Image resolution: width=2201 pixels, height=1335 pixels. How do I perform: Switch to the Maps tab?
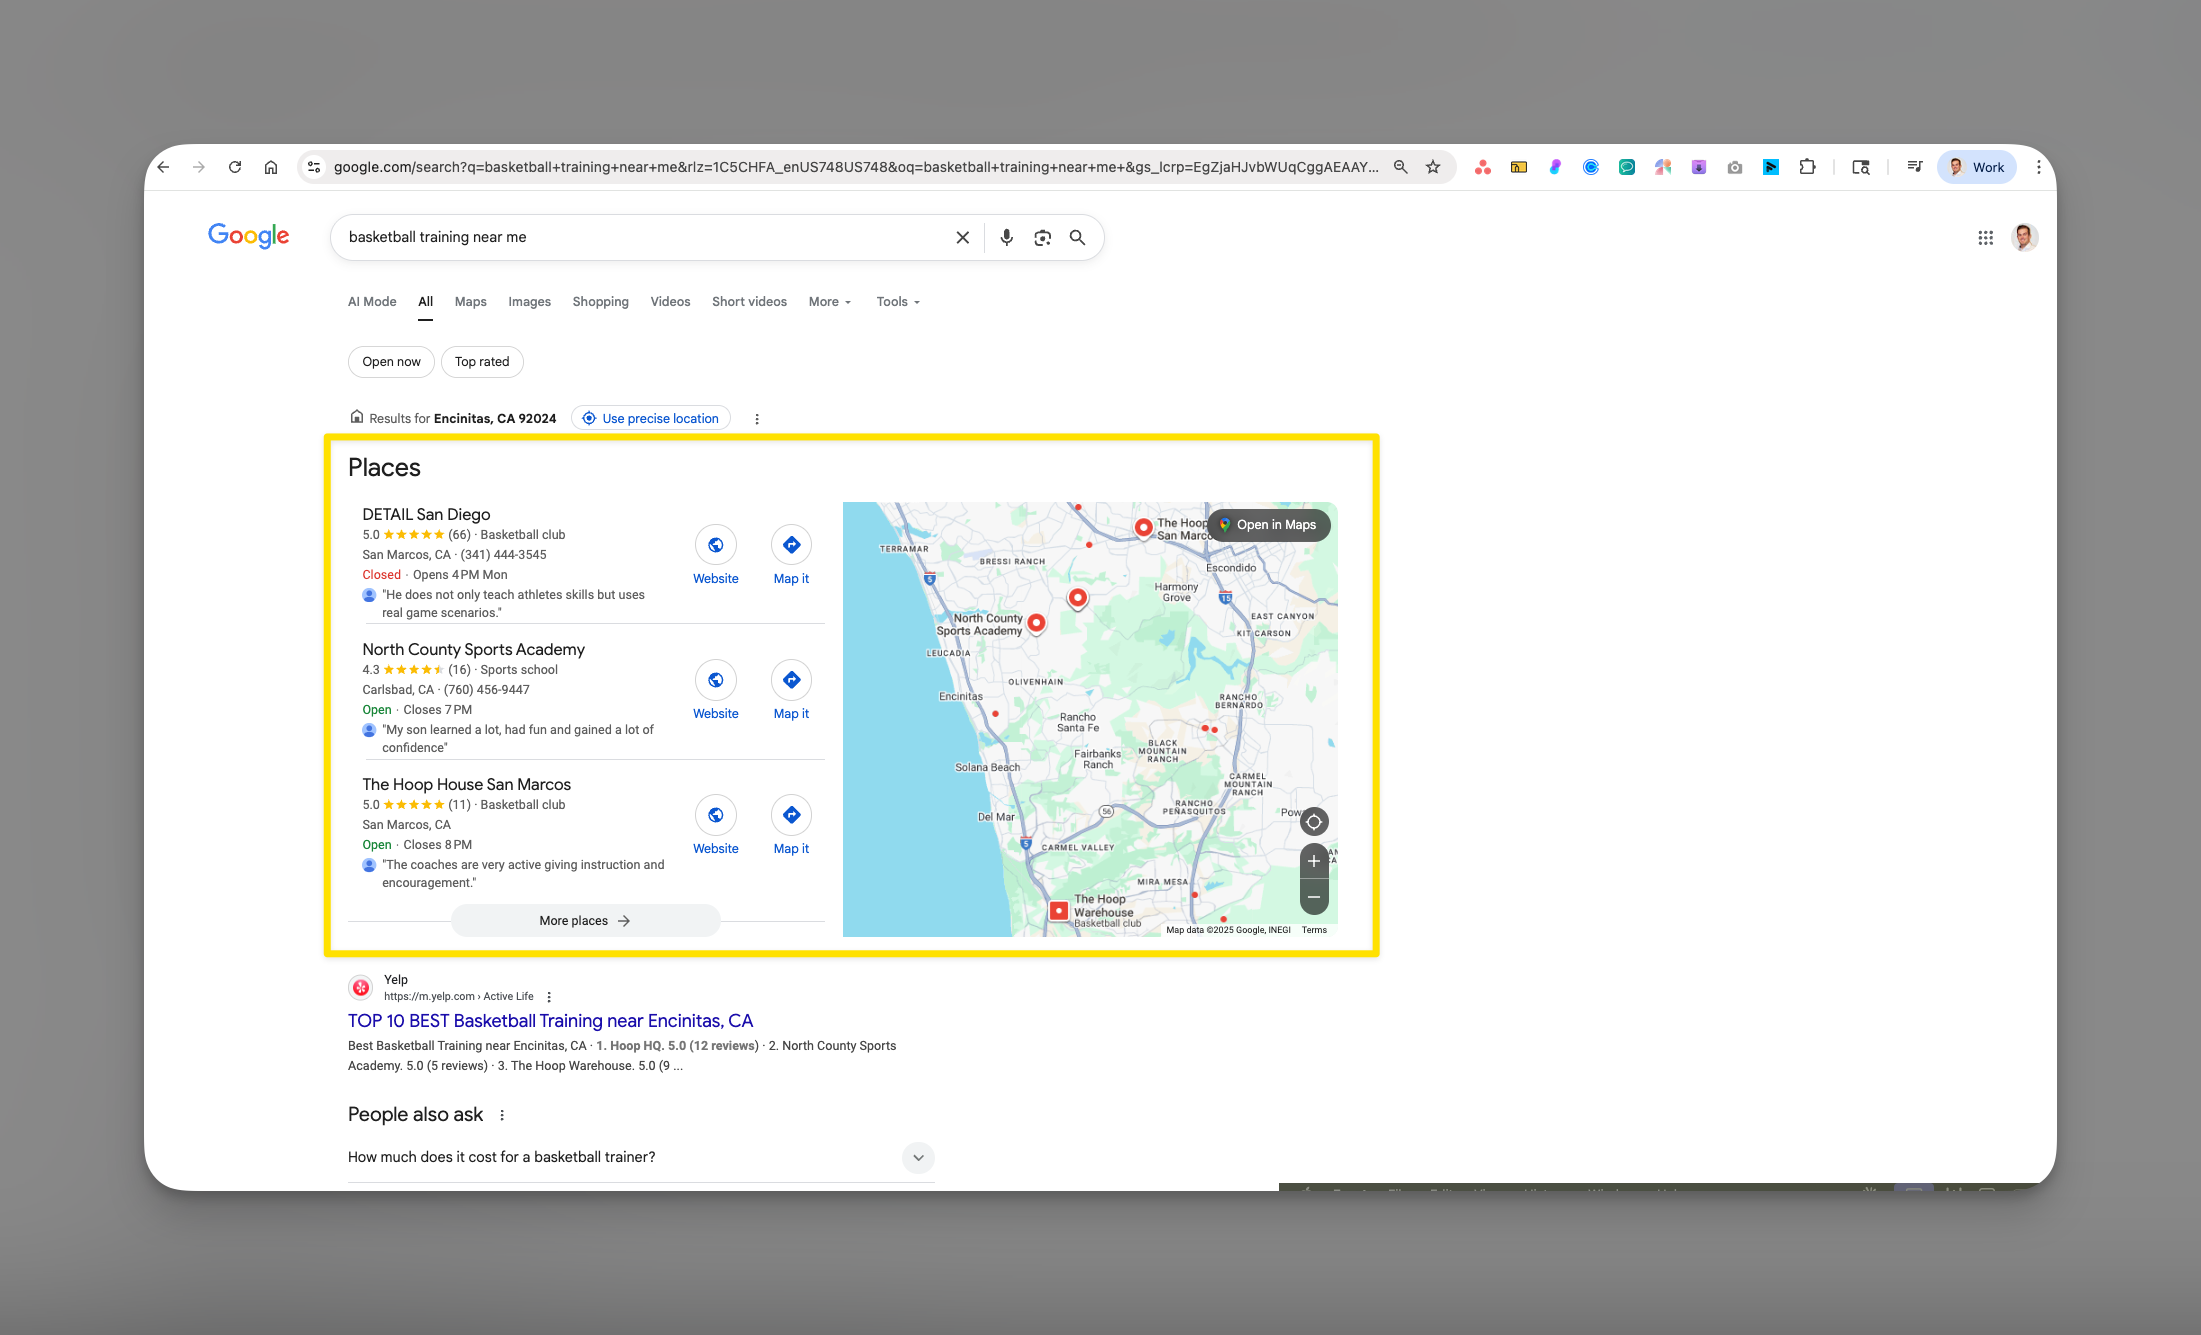[470, 301]
